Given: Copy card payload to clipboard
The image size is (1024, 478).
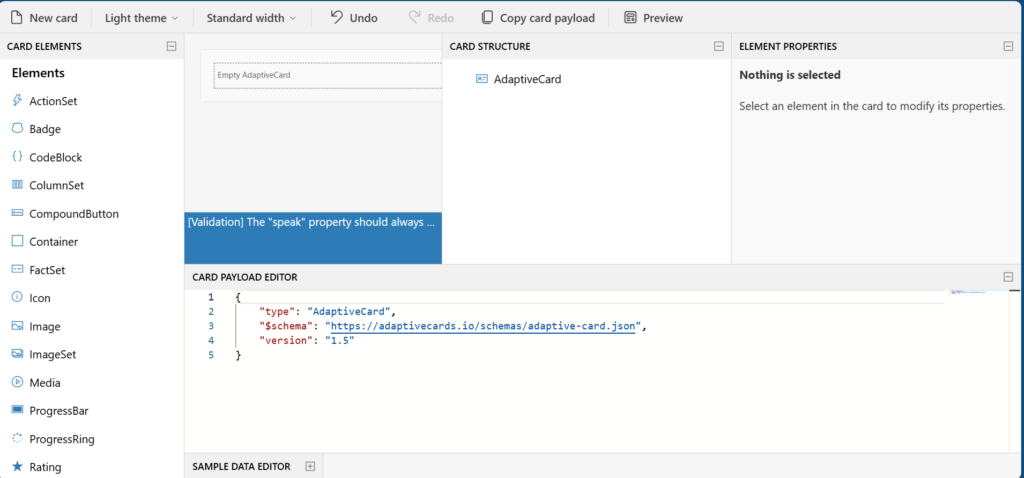Looking at the screenshot, I should pos(538,18).
